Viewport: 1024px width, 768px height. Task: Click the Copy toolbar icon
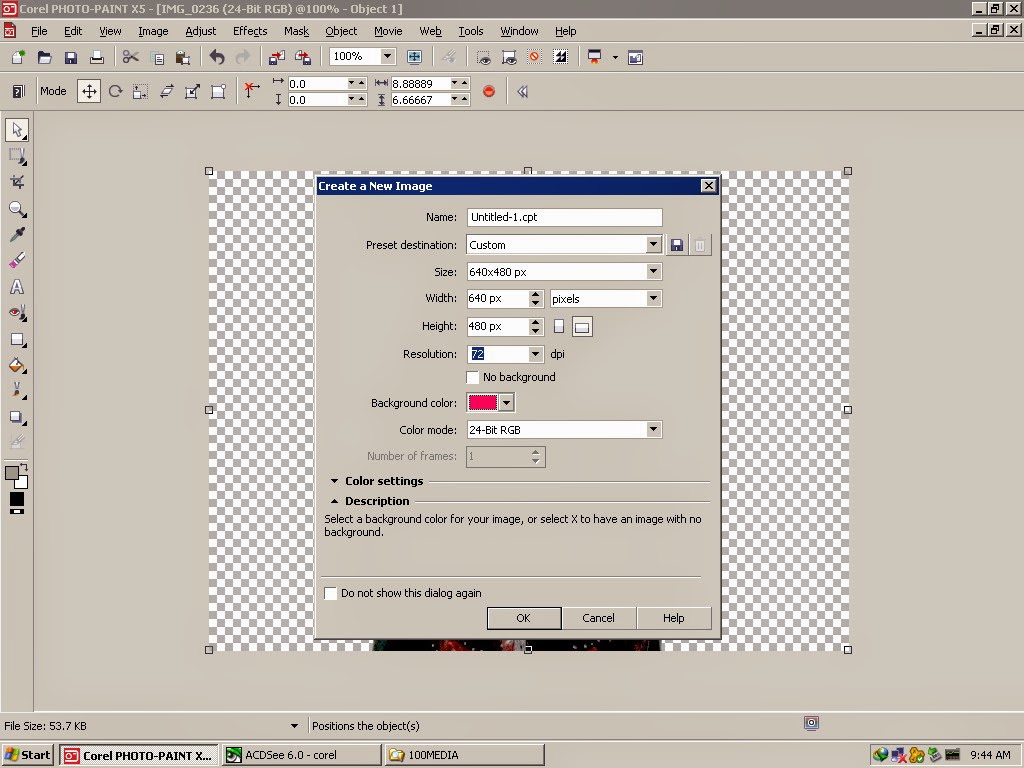pyautogui.click(x=157, y=57)
